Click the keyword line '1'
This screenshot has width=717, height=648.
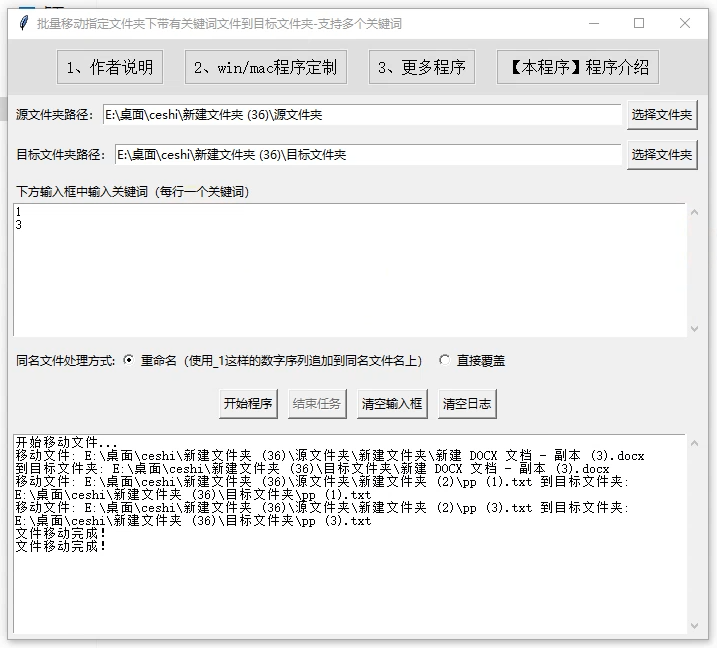[18, 211]
